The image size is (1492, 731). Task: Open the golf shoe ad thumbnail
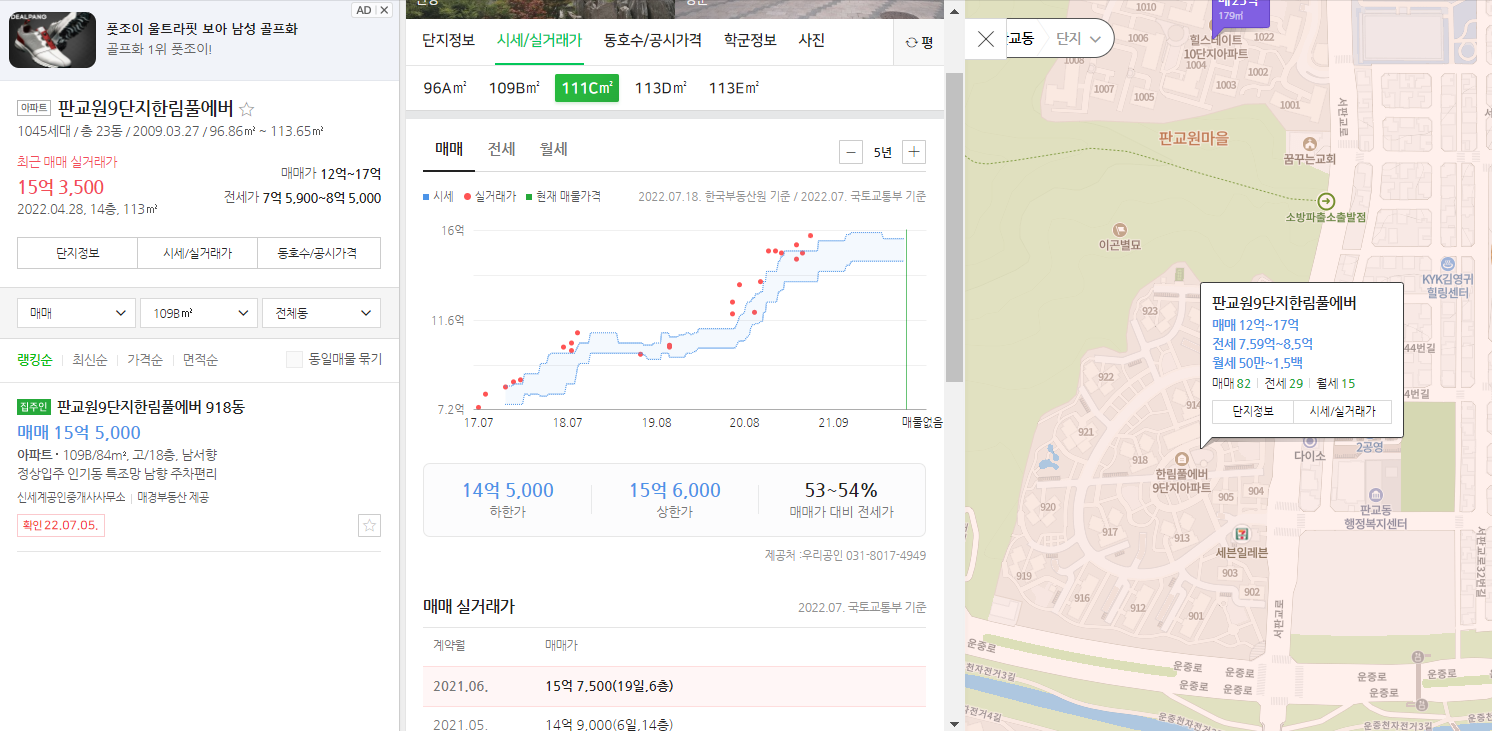coord(52,40)
